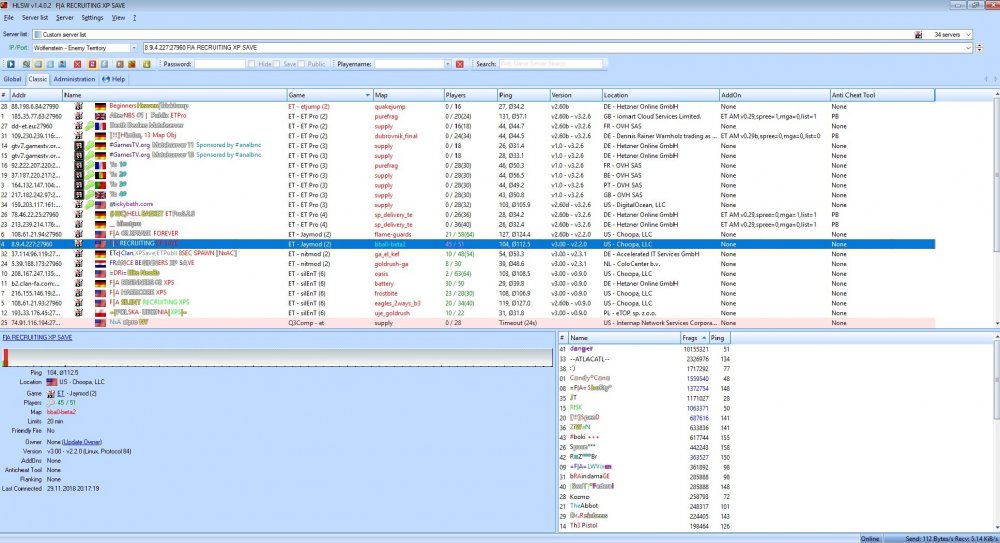The image size is (1000, 543).
Task: Click the blue play Connect toolbar icon
Action: click(x=11, y=64)
